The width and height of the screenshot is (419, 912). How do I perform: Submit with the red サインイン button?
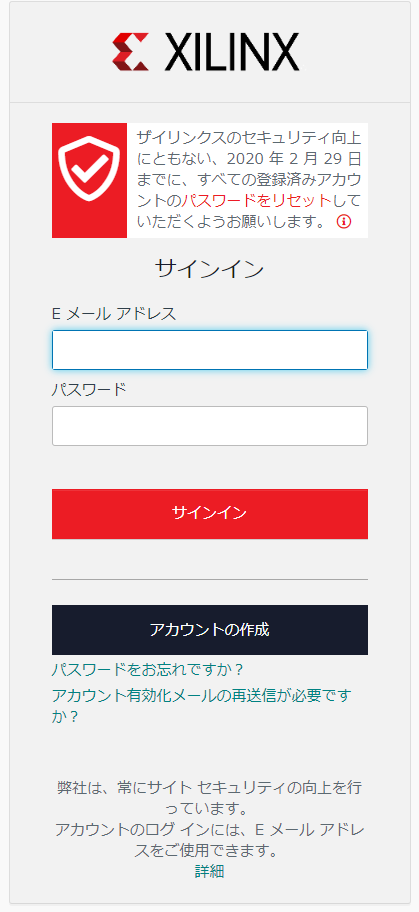pyautogui.click(x=210, y=514)
